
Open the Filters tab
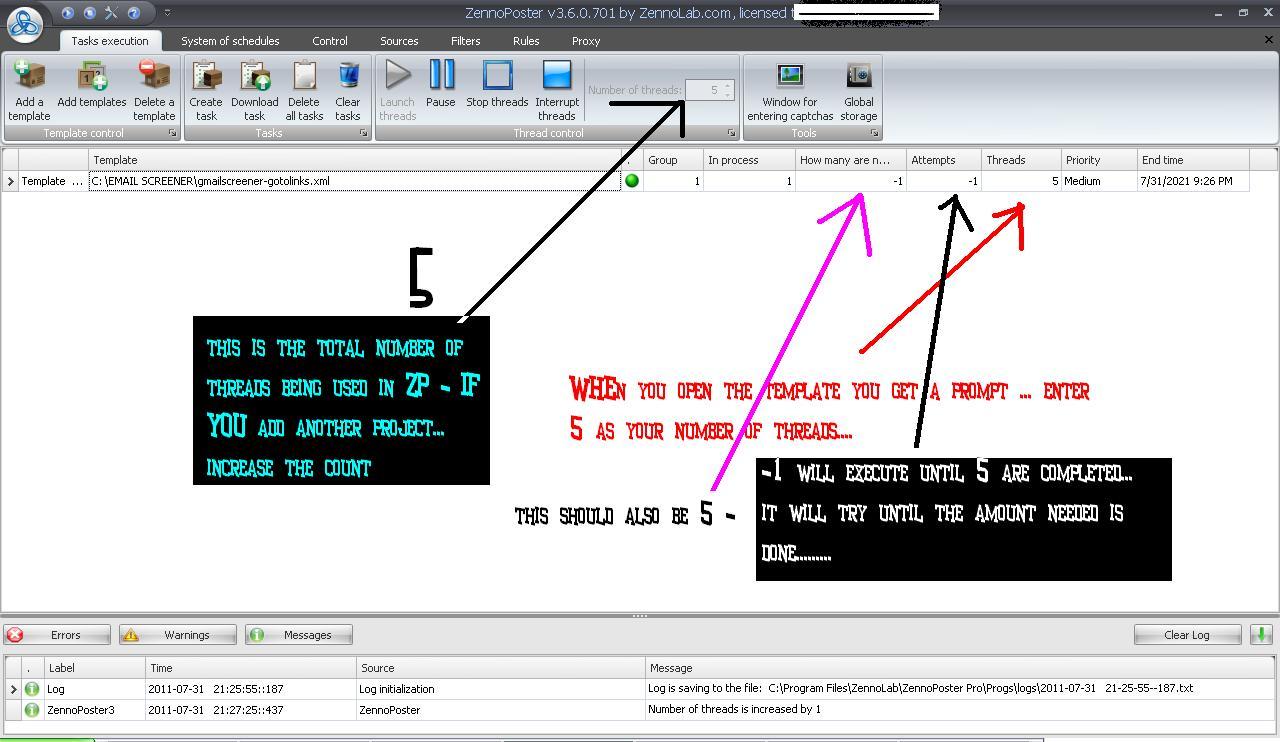tap(465, 41)
